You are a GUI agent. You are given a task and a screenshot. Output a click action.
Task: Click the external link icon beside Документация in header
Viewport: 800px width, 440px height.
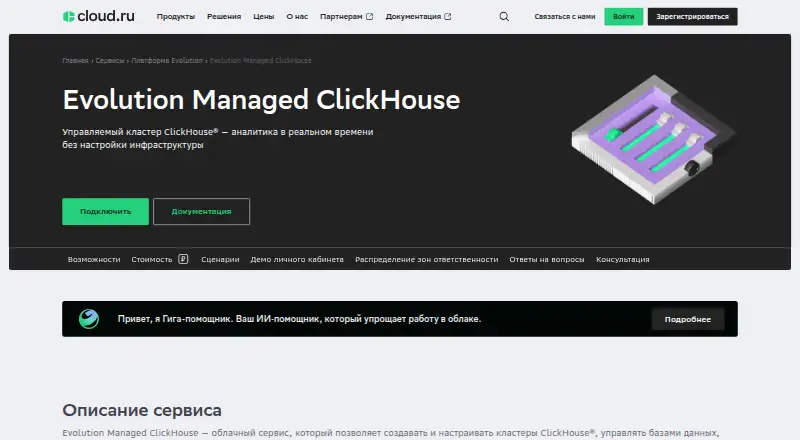point(447,16)
